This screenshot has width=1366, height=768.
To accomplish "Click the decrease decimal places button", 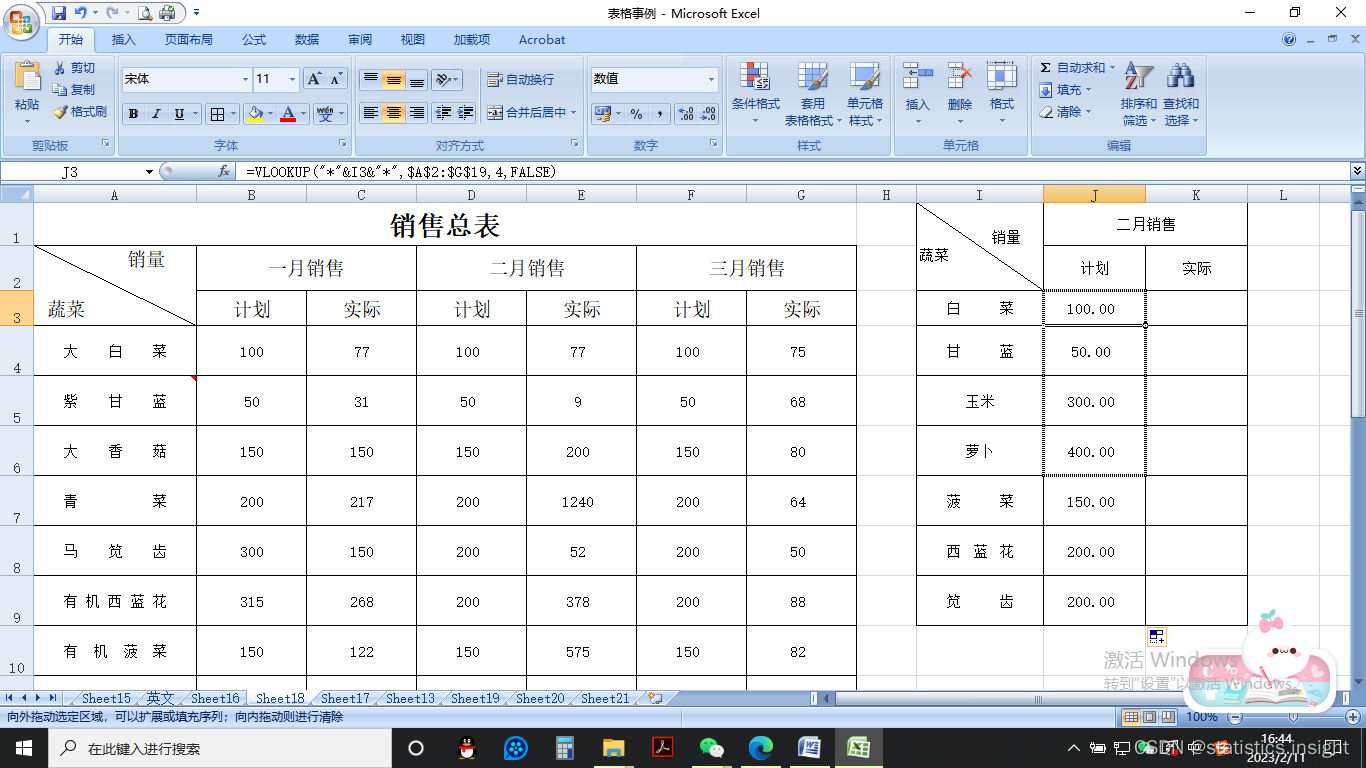I will [x=708, y=114].
